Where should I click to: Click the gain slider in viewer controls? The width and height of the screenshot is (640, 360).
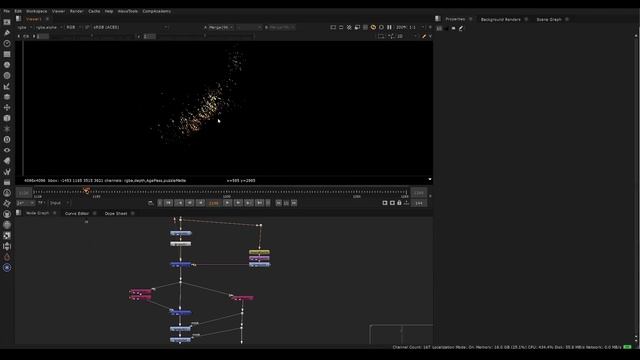coord(92,36)
